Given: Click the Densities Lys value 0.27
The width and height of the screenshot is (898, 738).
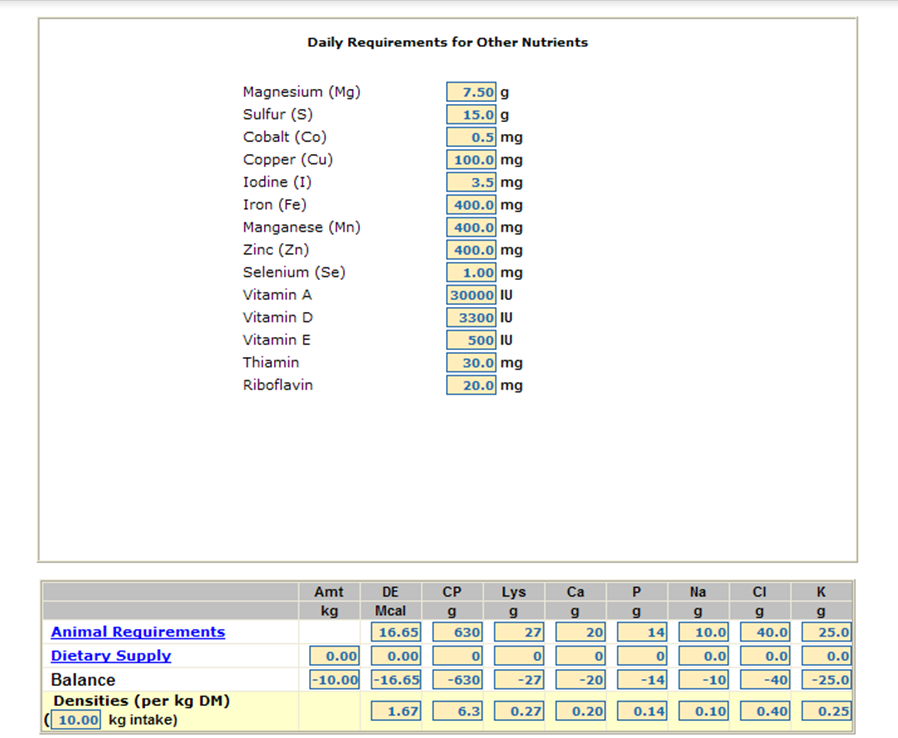Looking at the screenshot, I should point(518,711).
